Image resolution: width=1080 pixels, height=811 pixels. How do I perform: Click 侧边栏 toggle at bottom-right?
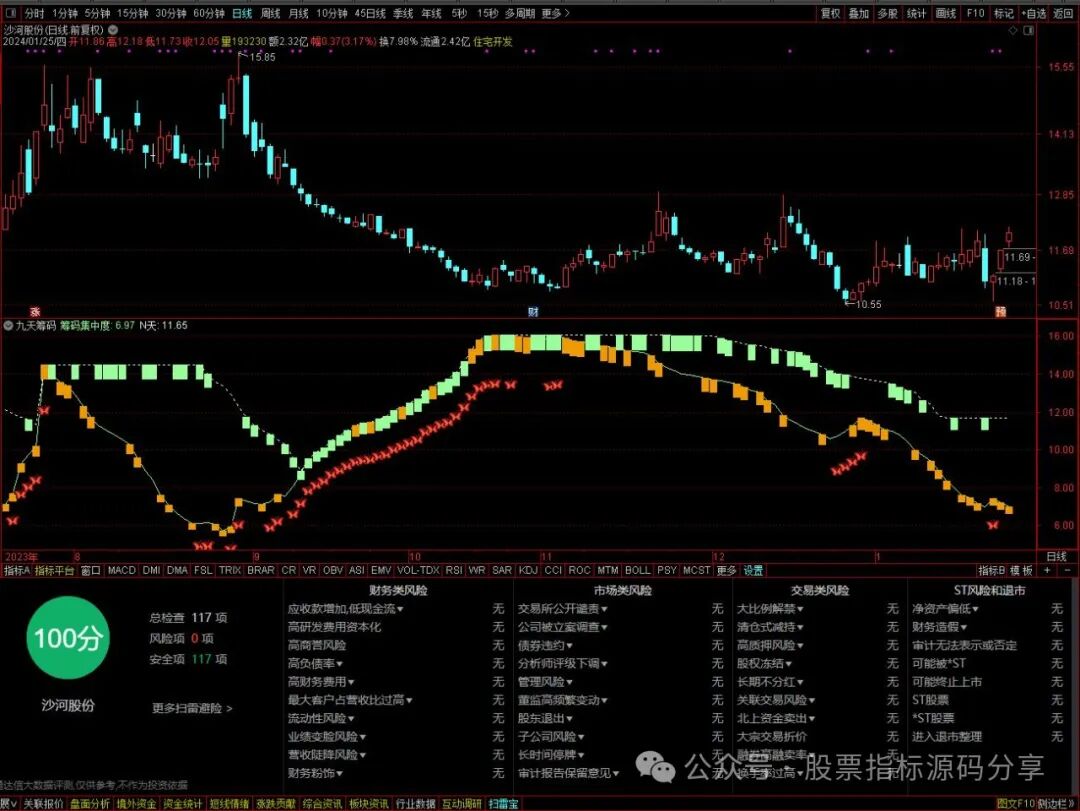1055,803
